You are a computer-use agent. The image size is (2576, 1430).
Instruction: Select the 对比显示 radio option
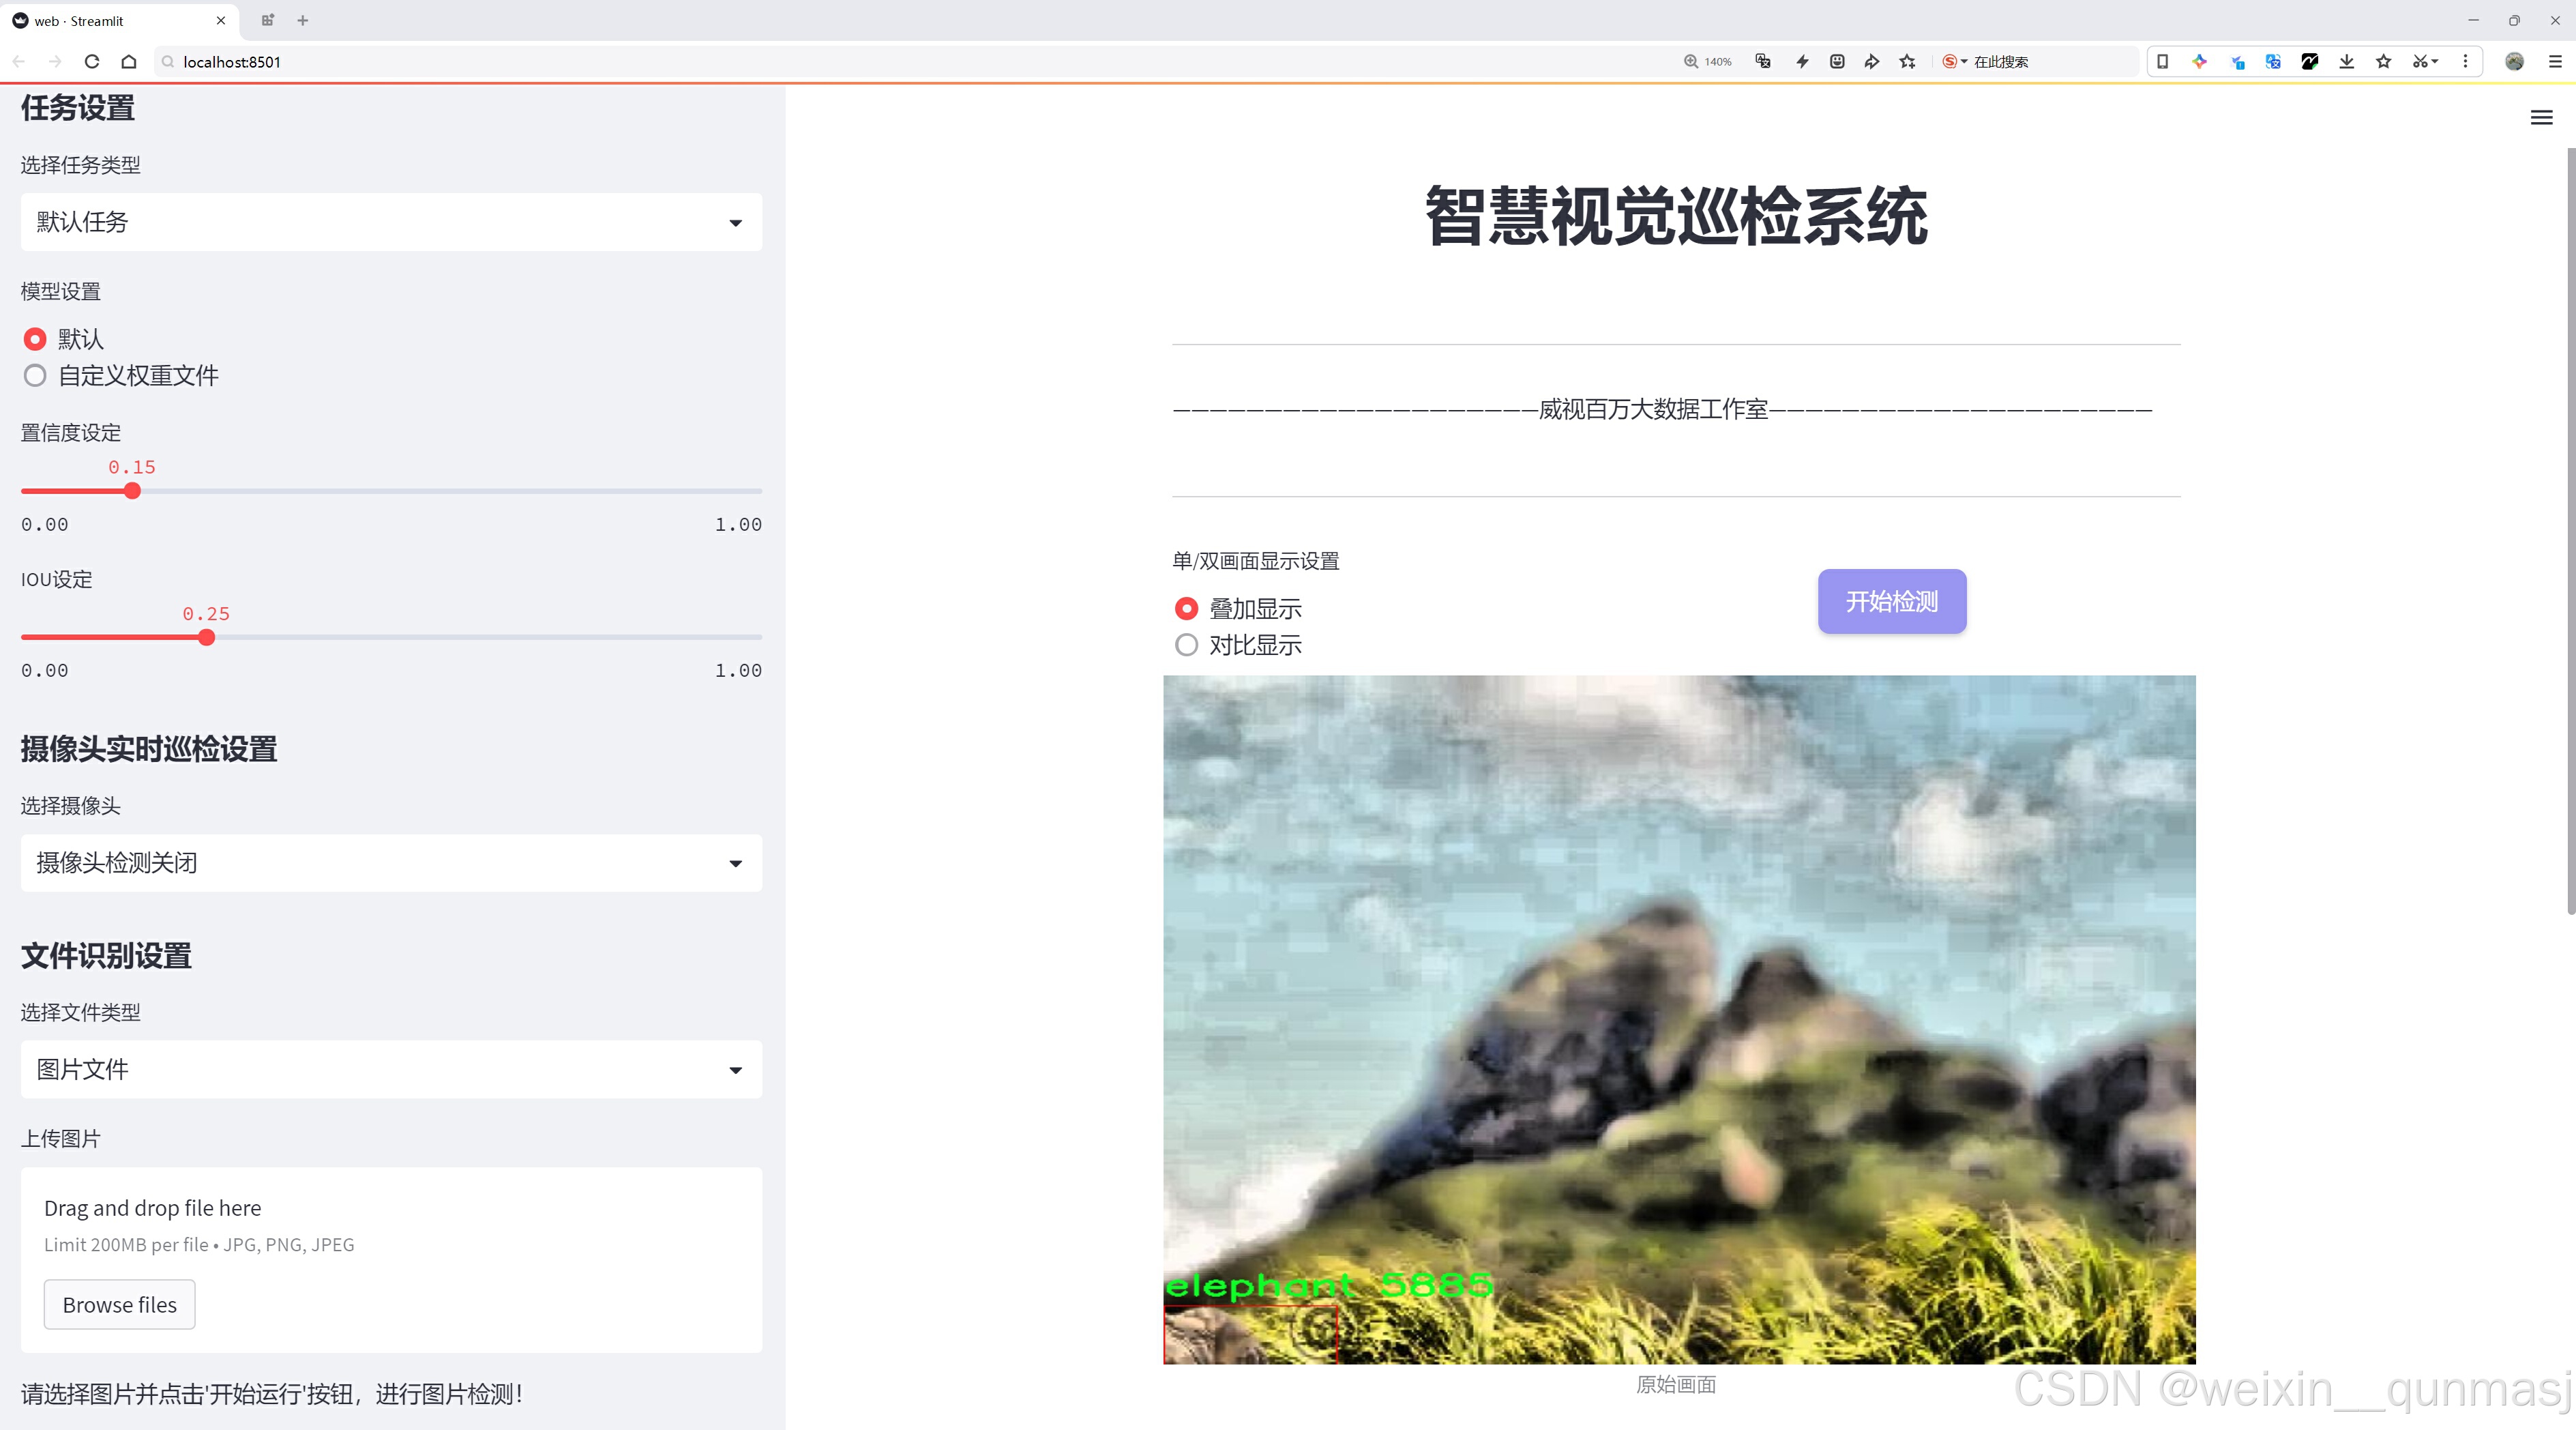pos(1186,645)
